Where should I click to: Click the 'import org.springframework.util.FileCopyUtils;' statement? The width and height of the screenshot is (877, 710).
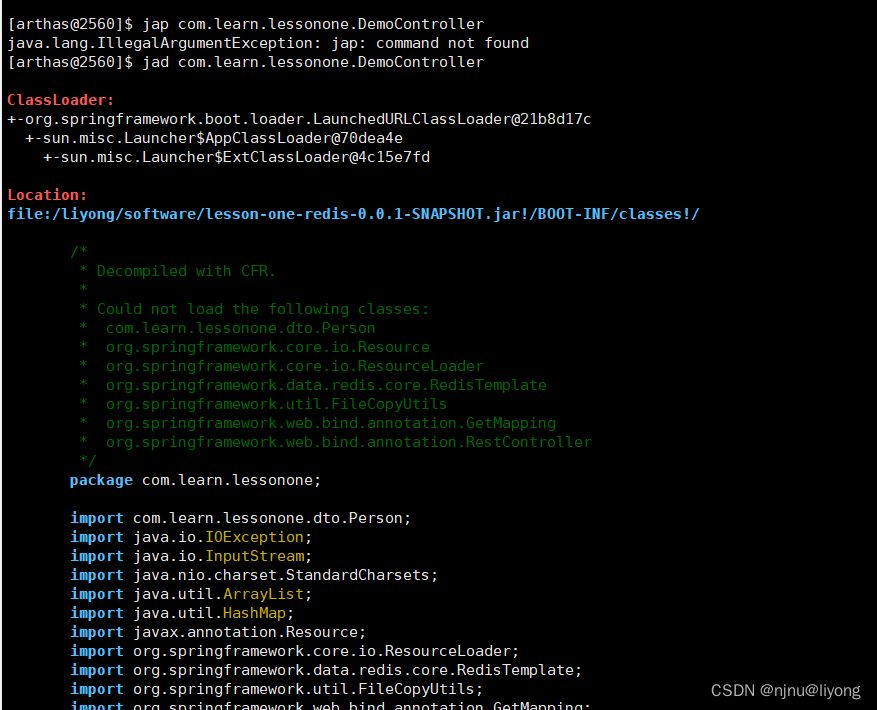(x=276, y=690)
